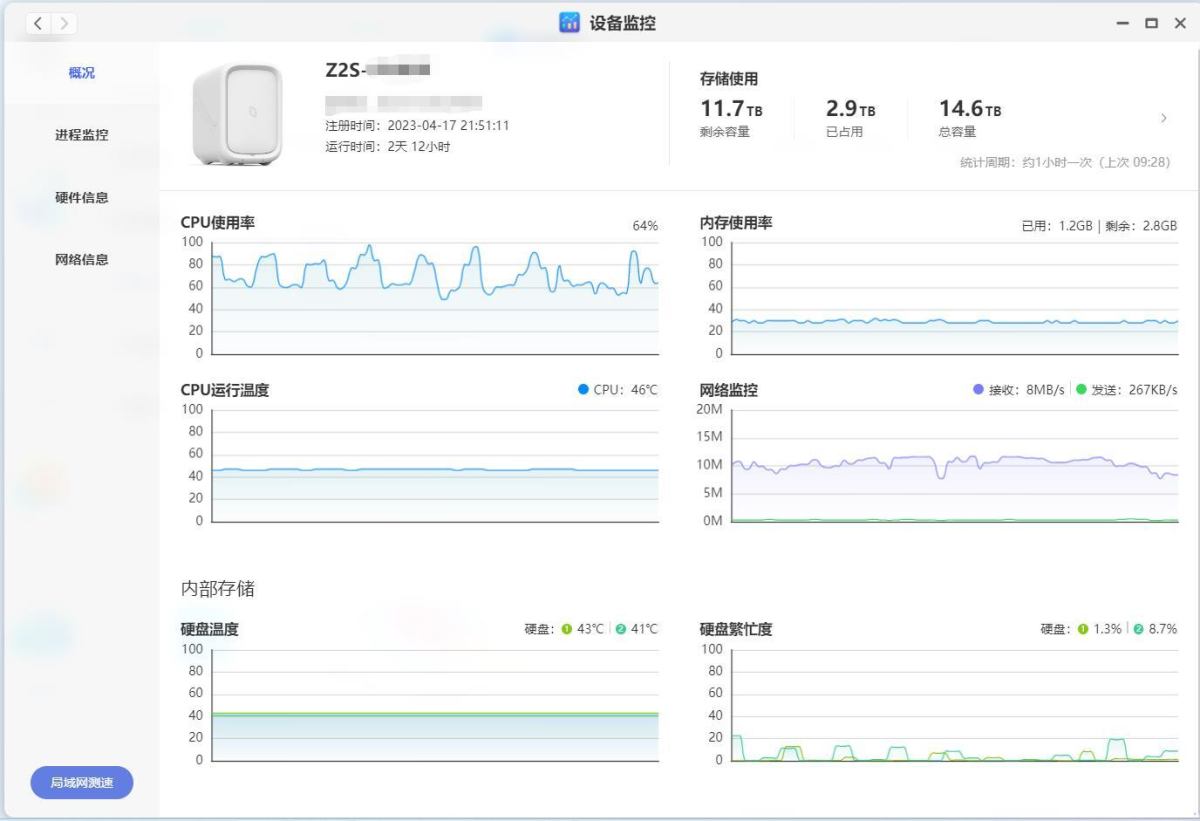Toggle the blue CPU temperature legend dot

click(583, 390)
